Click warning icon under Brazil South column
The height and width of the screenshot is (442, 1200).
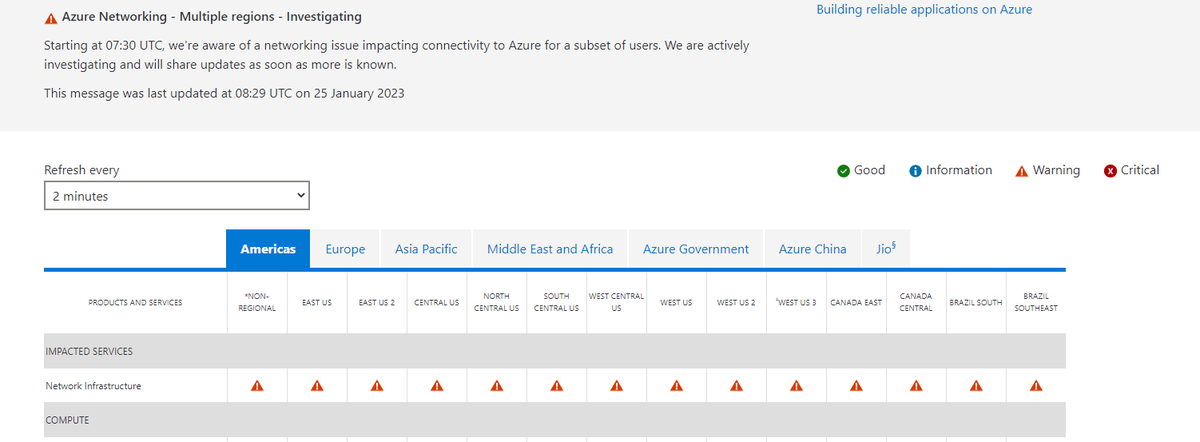[976, 386]
